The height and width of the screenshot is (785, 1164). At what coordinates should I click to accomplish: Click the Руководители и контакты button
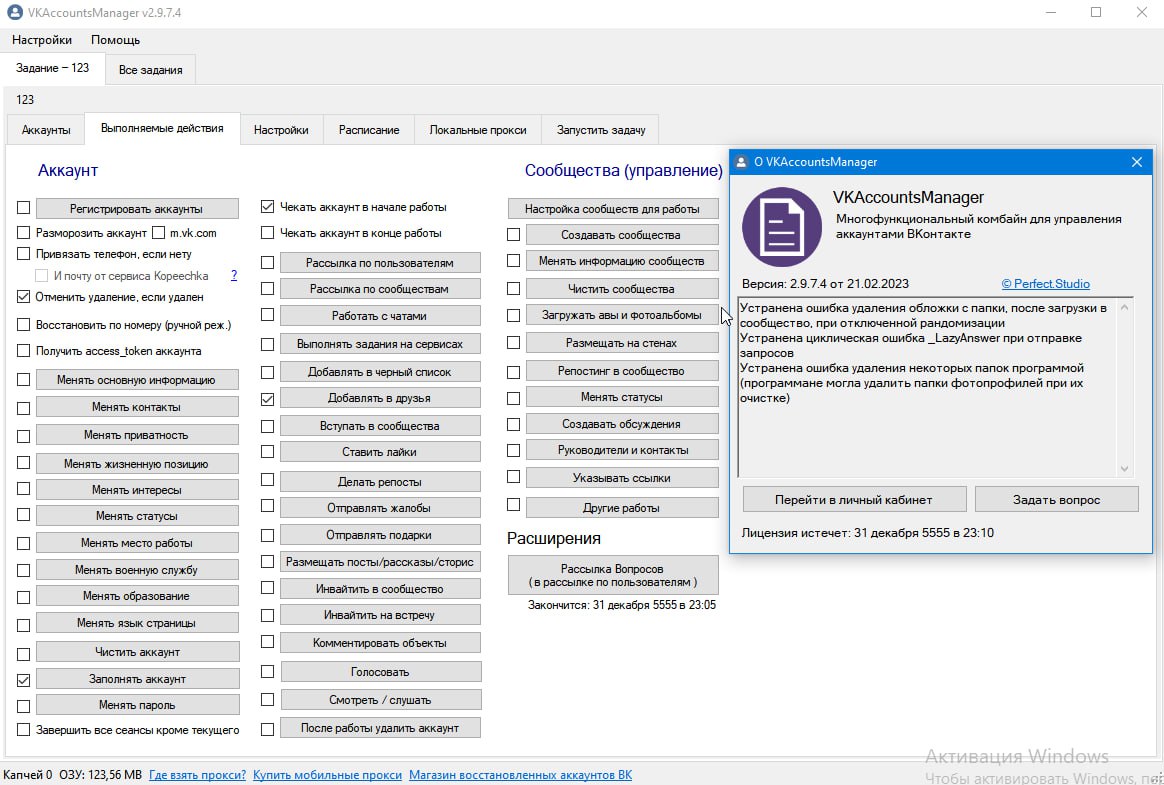[623, 450]
